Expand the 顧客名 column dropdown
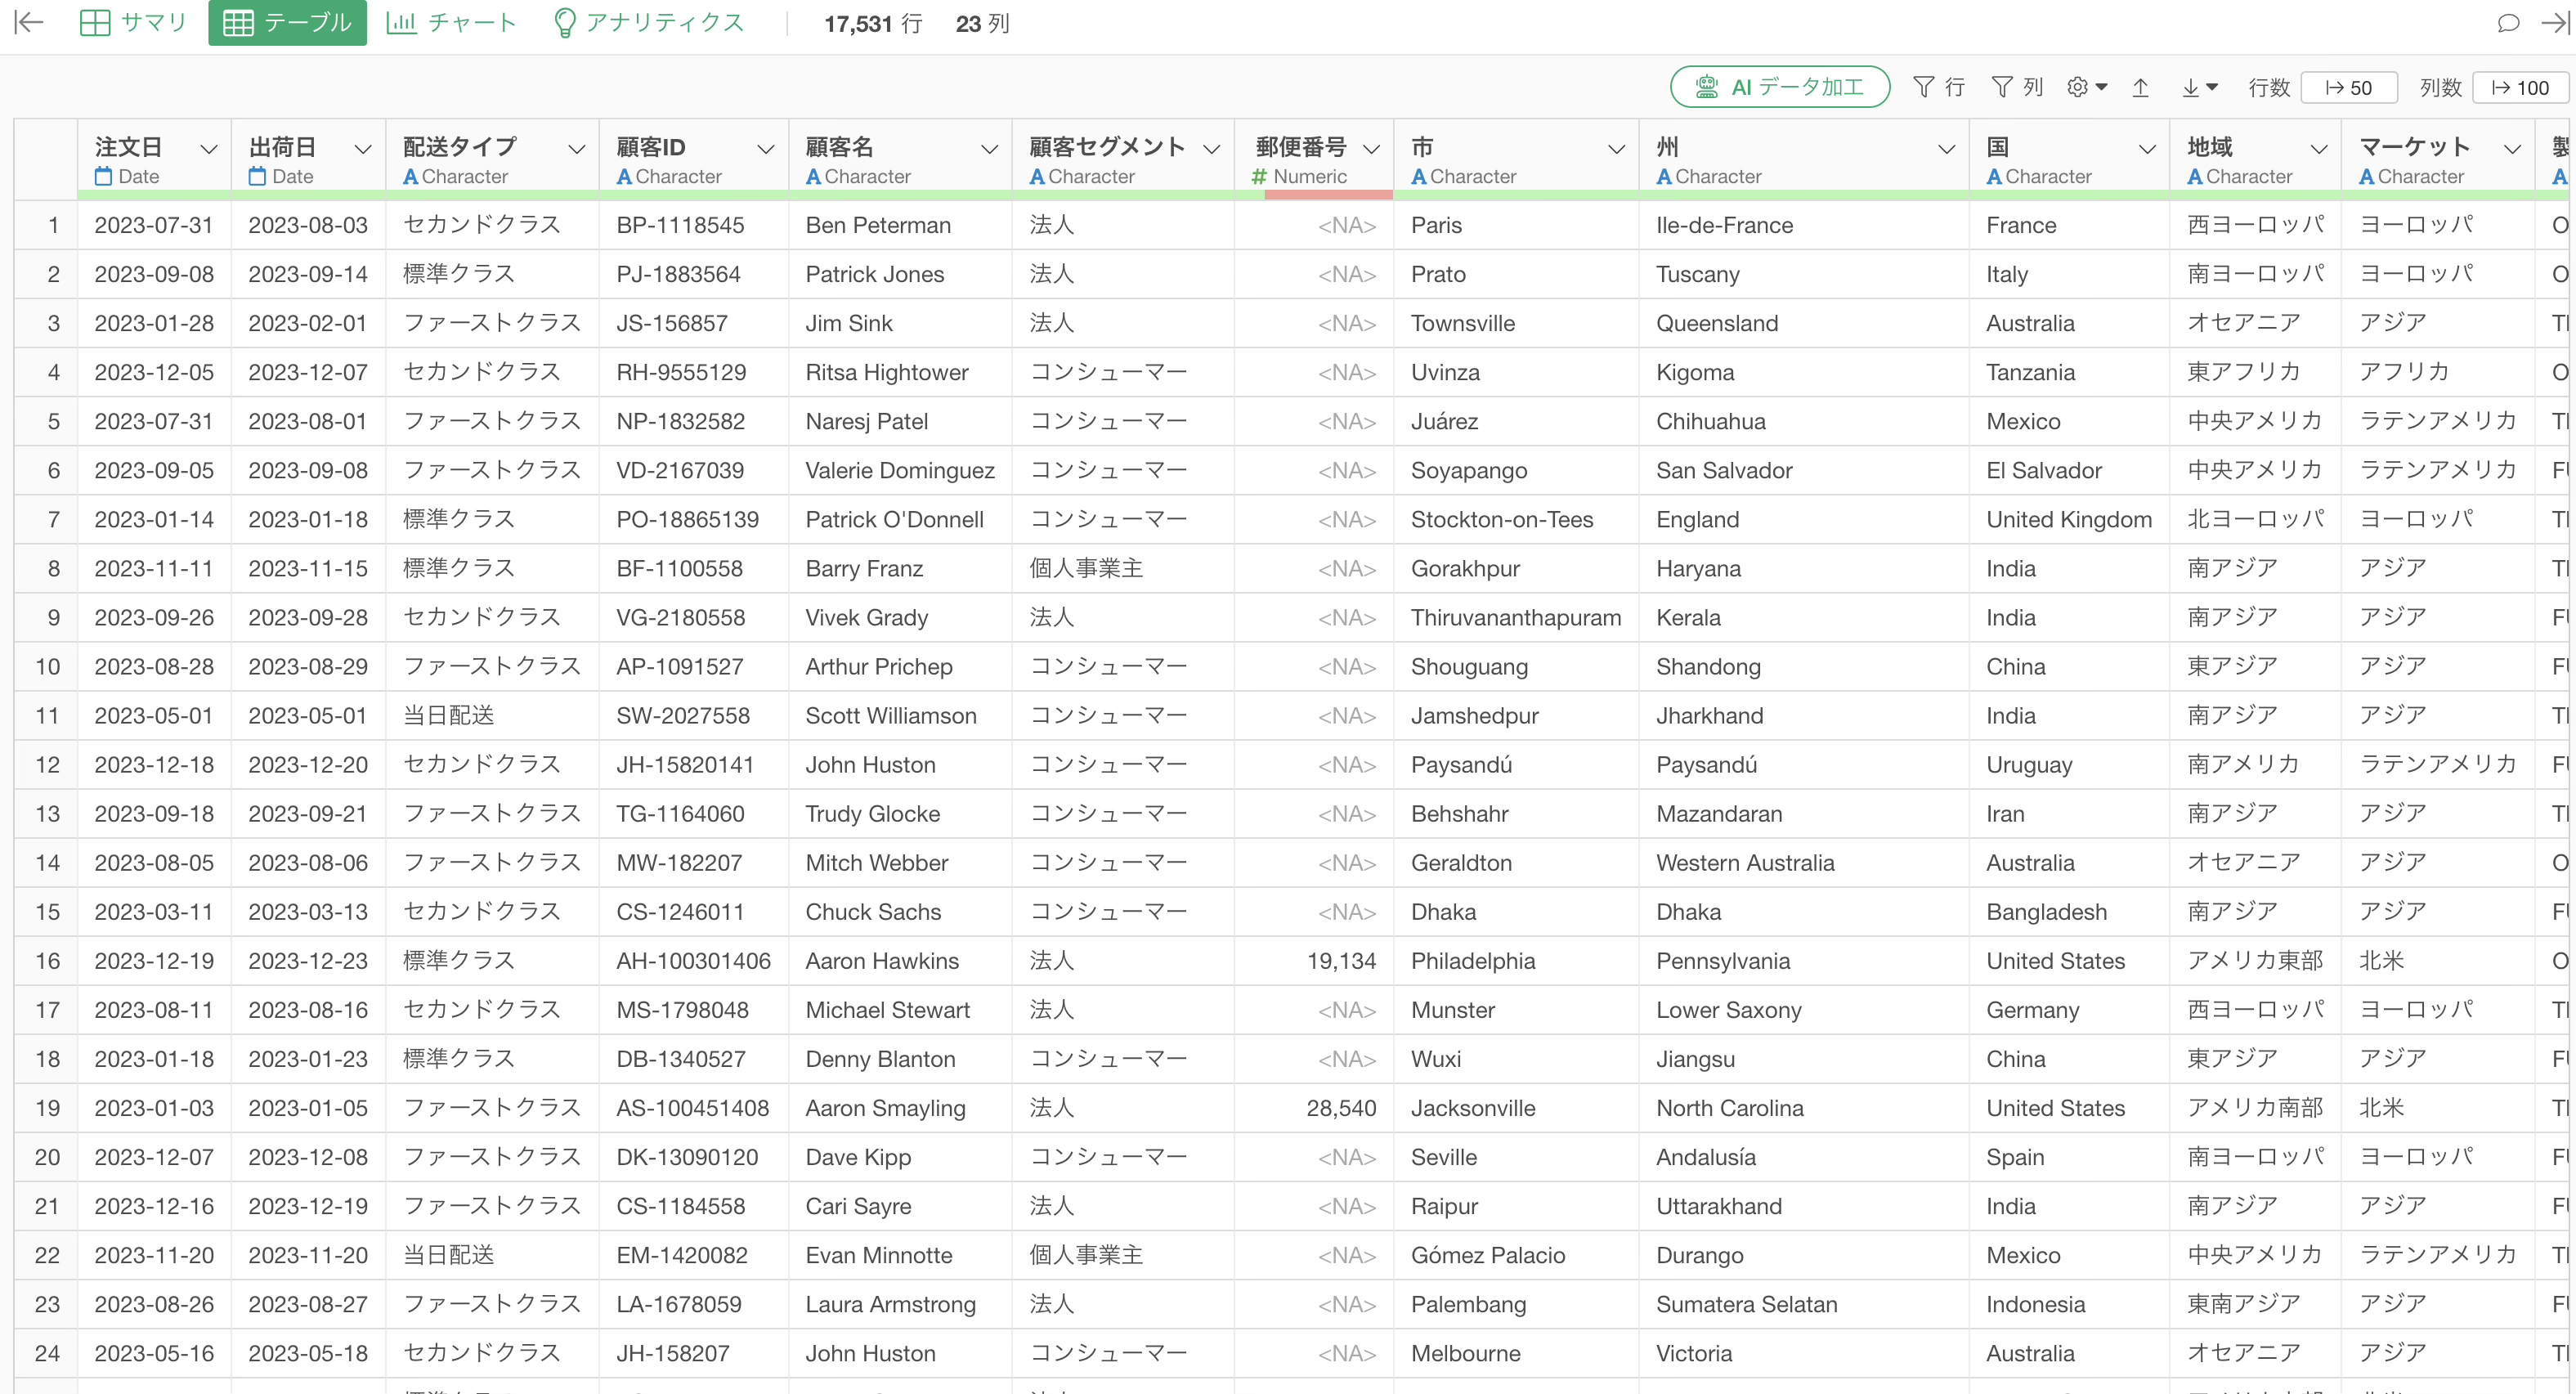Viewport: 2576px width, 1394px height. click(x=989, y=149)
